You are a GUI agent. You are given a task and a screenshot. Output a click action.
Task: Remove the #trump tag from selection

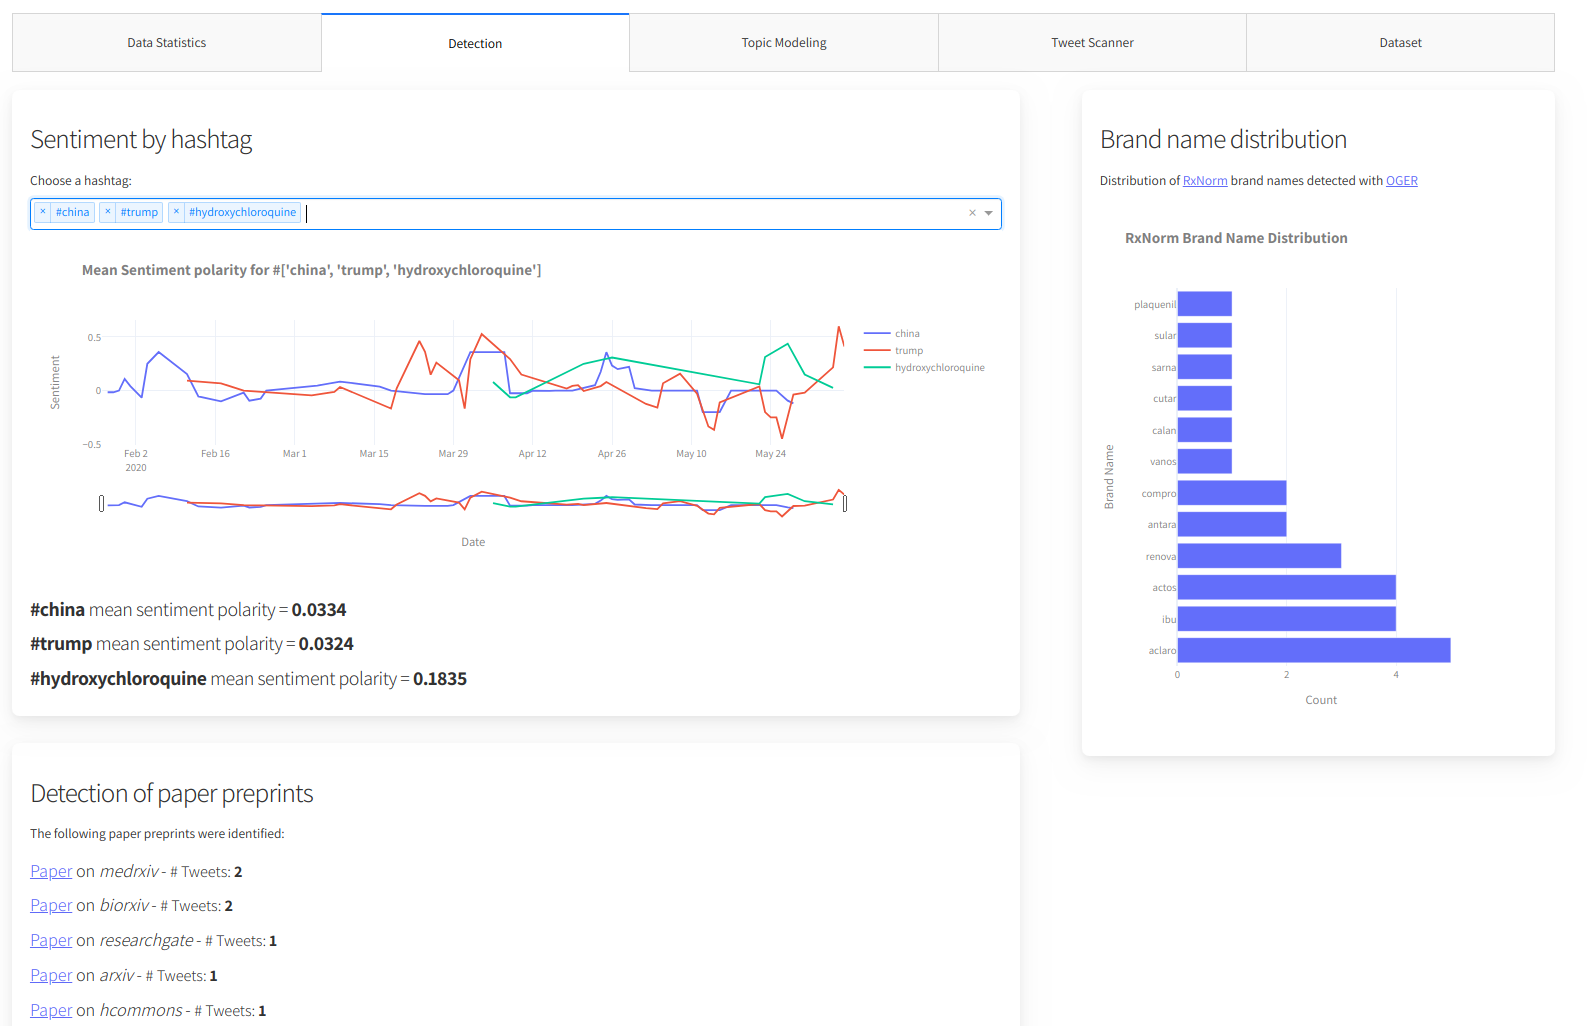pos(108,212)
